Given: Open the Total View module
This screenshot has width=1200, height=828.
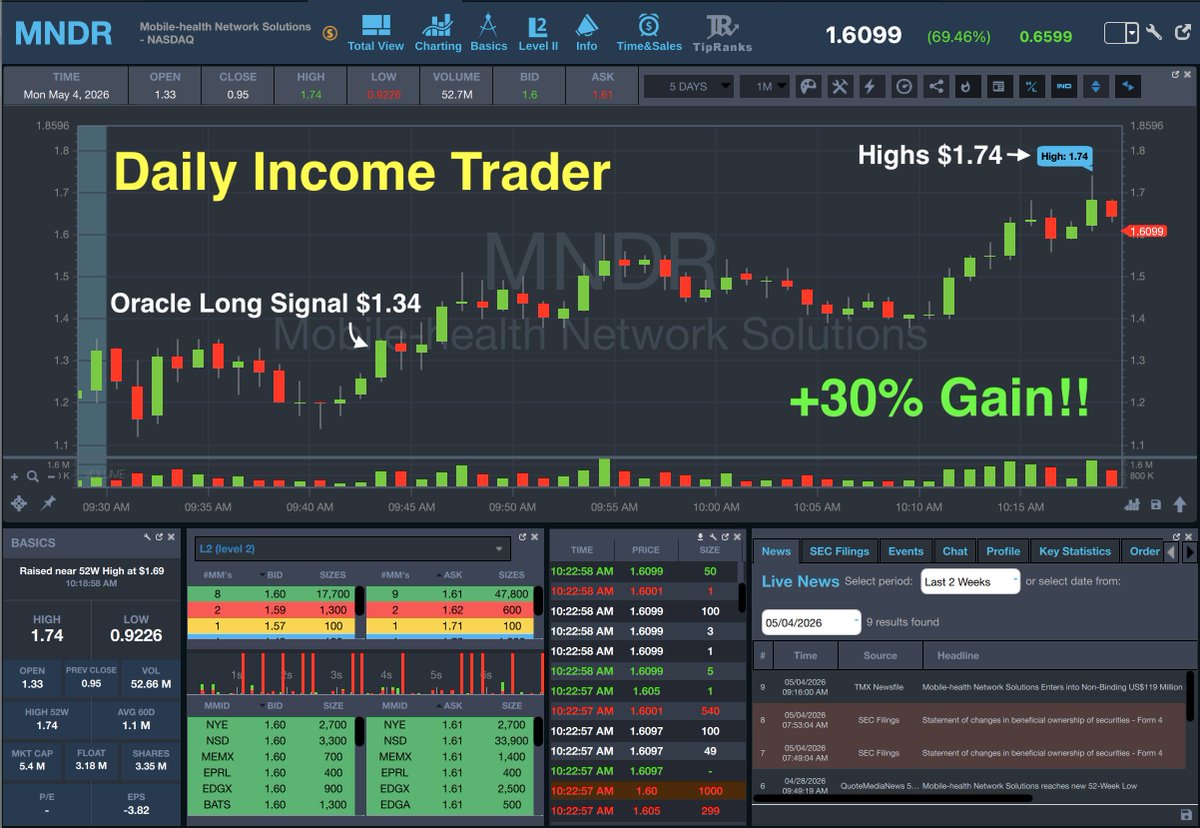Looking at the screenshot, I should coord(376,32).
